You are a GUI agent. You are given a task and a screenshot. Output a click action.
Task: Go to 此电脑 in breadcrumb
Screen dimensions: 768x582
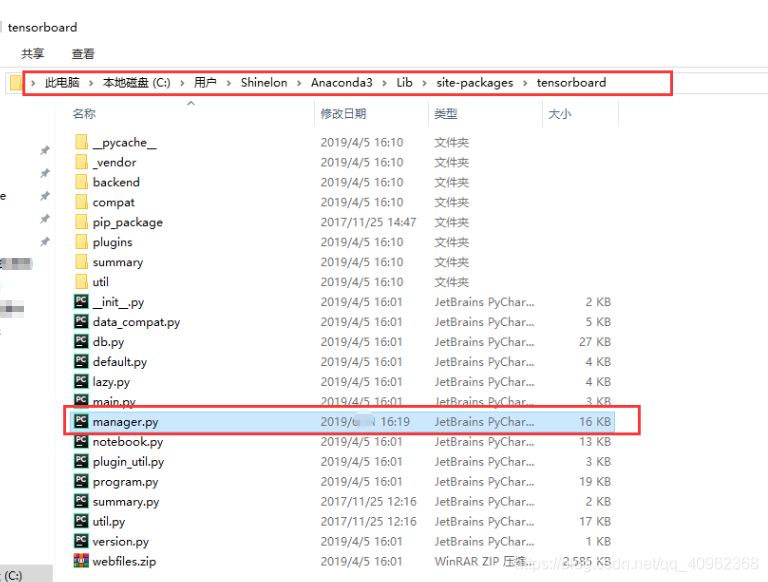click(62, 82)
